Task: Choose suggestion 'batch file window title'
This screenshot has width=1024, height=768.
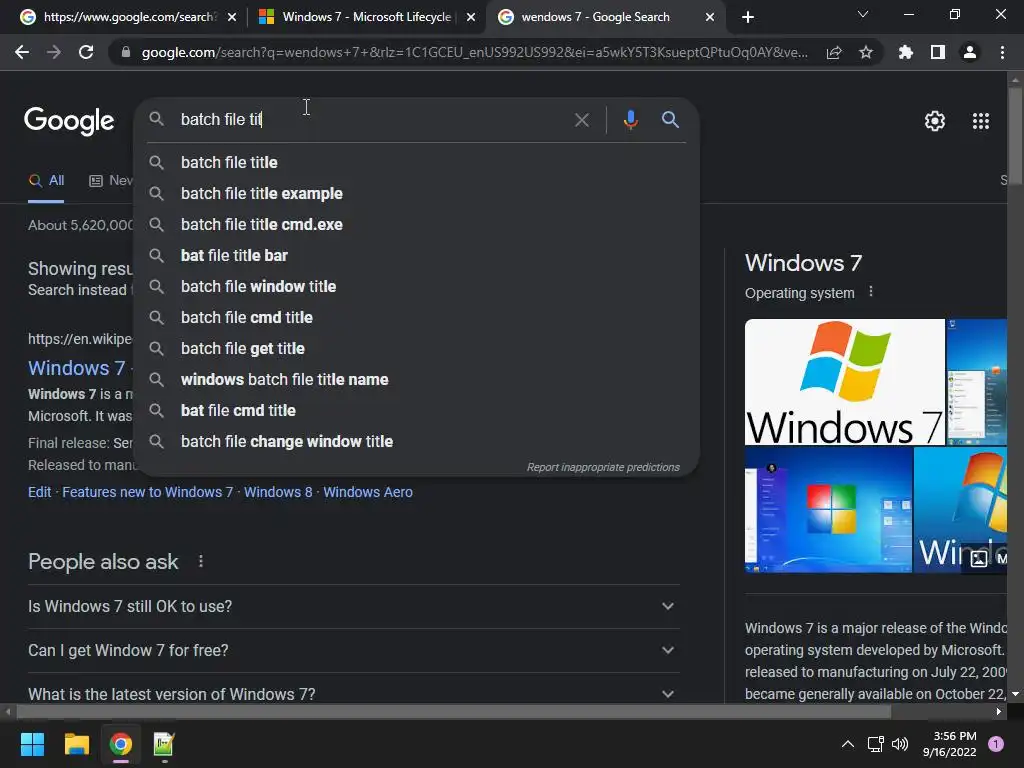Action: pyautogui.click(x=417, y=286)
